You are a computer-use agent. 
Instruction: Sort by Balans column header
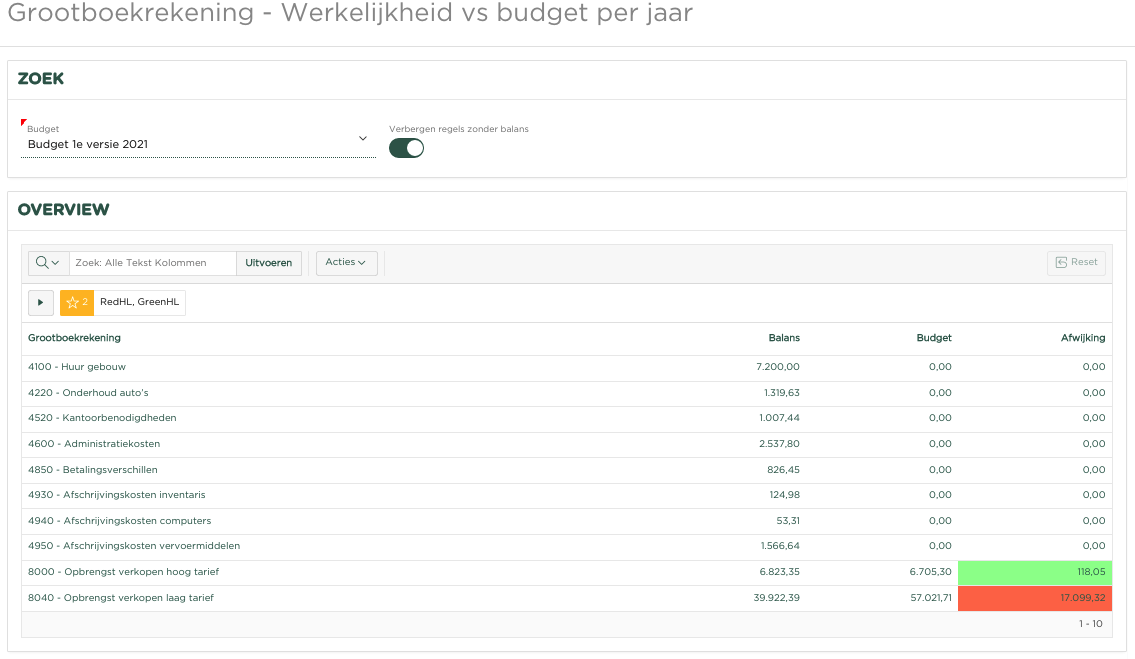pos(784,338)
